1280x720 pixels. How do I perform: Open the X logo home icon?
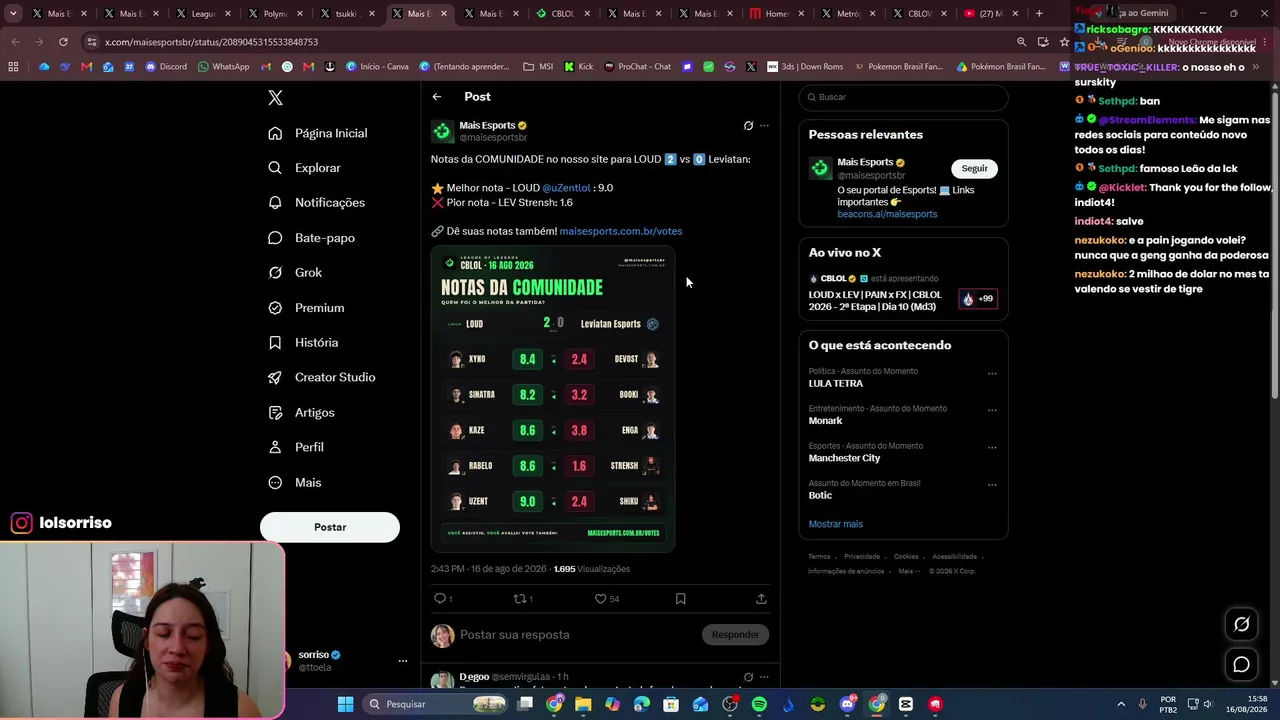275,97
